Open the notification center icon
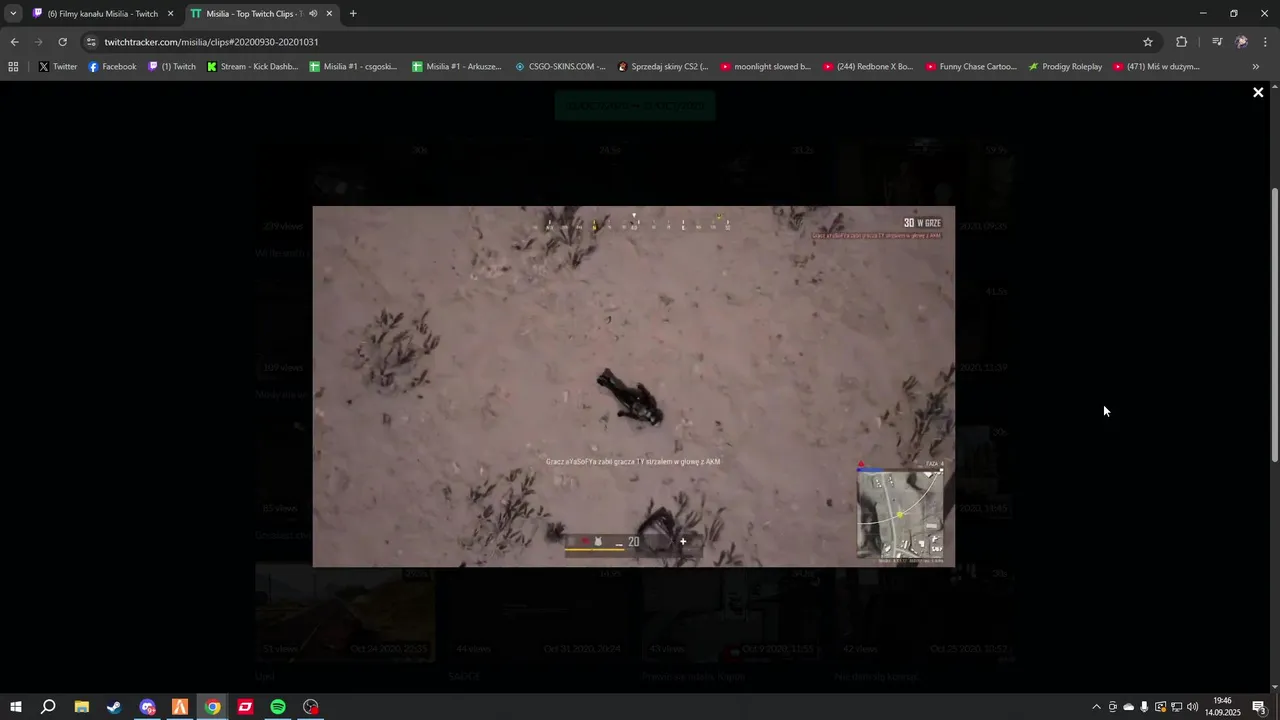The height and width of the screenshot is (720, 1280). pyautogui.click(x=1259, y=707)
